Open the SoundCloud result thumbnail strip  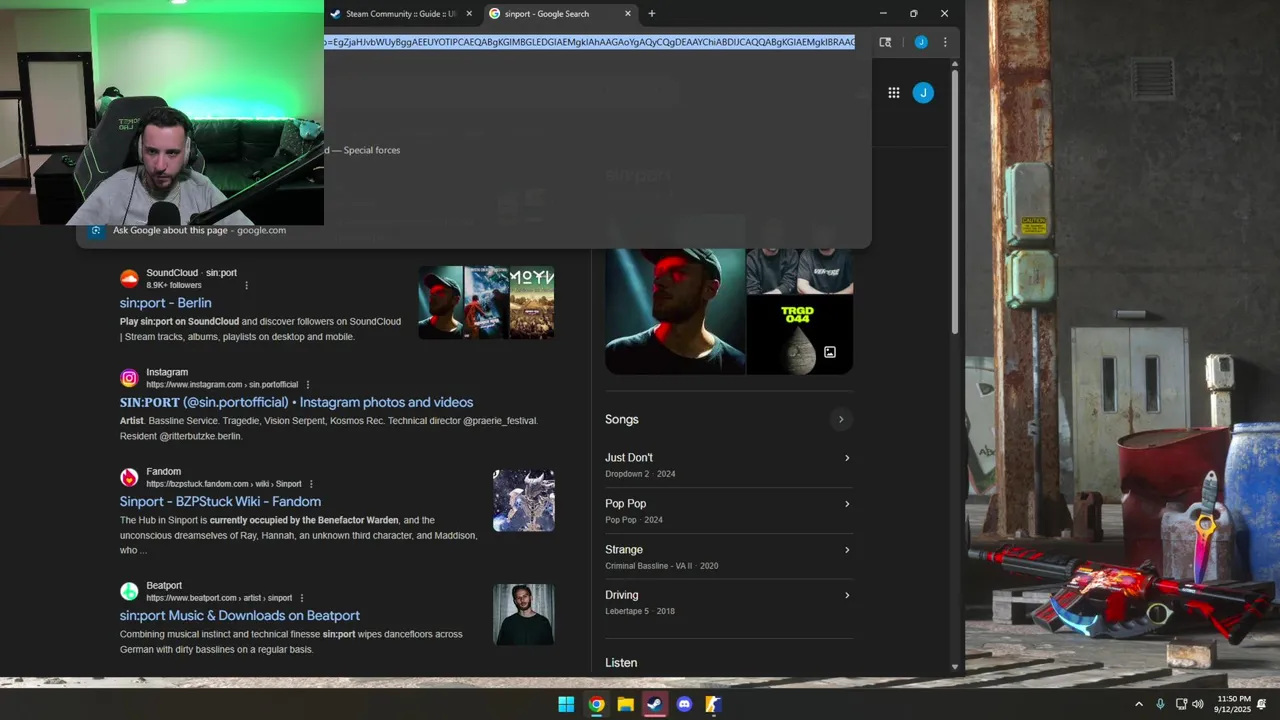pyautogui.click(x=486, y=302)
